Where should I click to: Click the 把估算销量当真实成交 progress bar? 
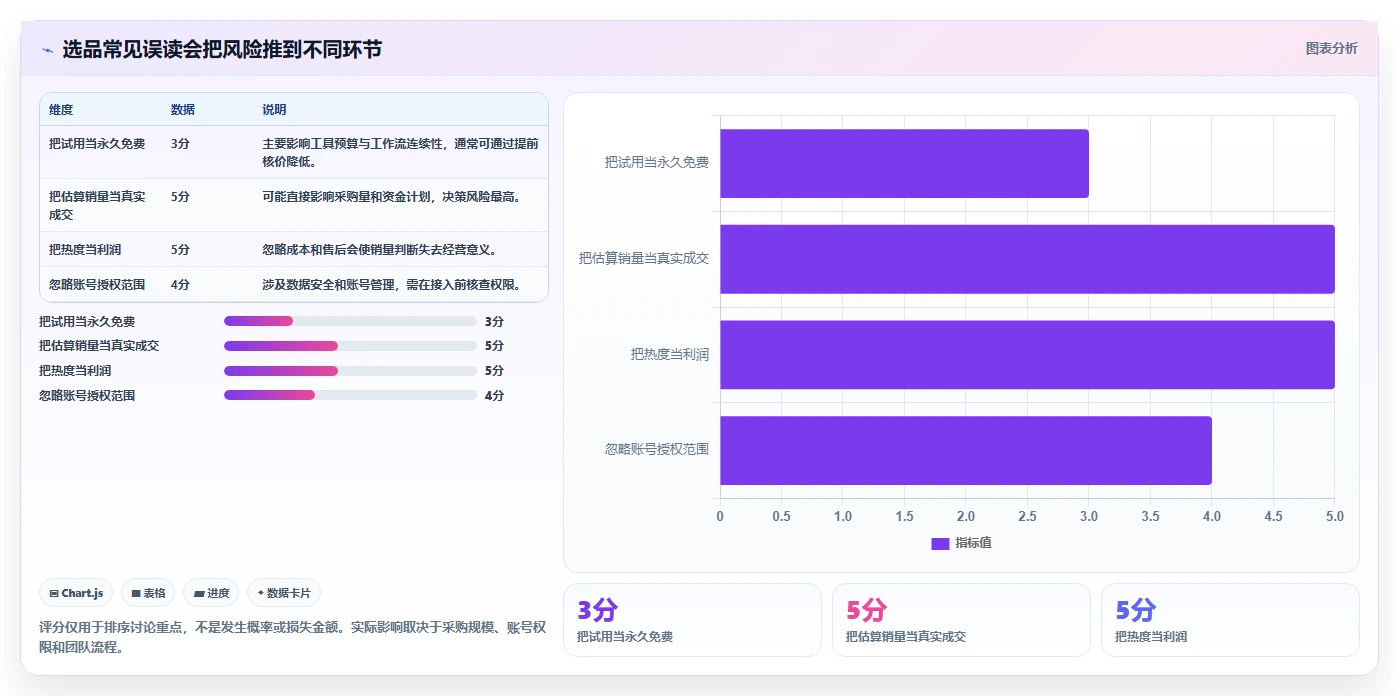(x=350, y=346)
